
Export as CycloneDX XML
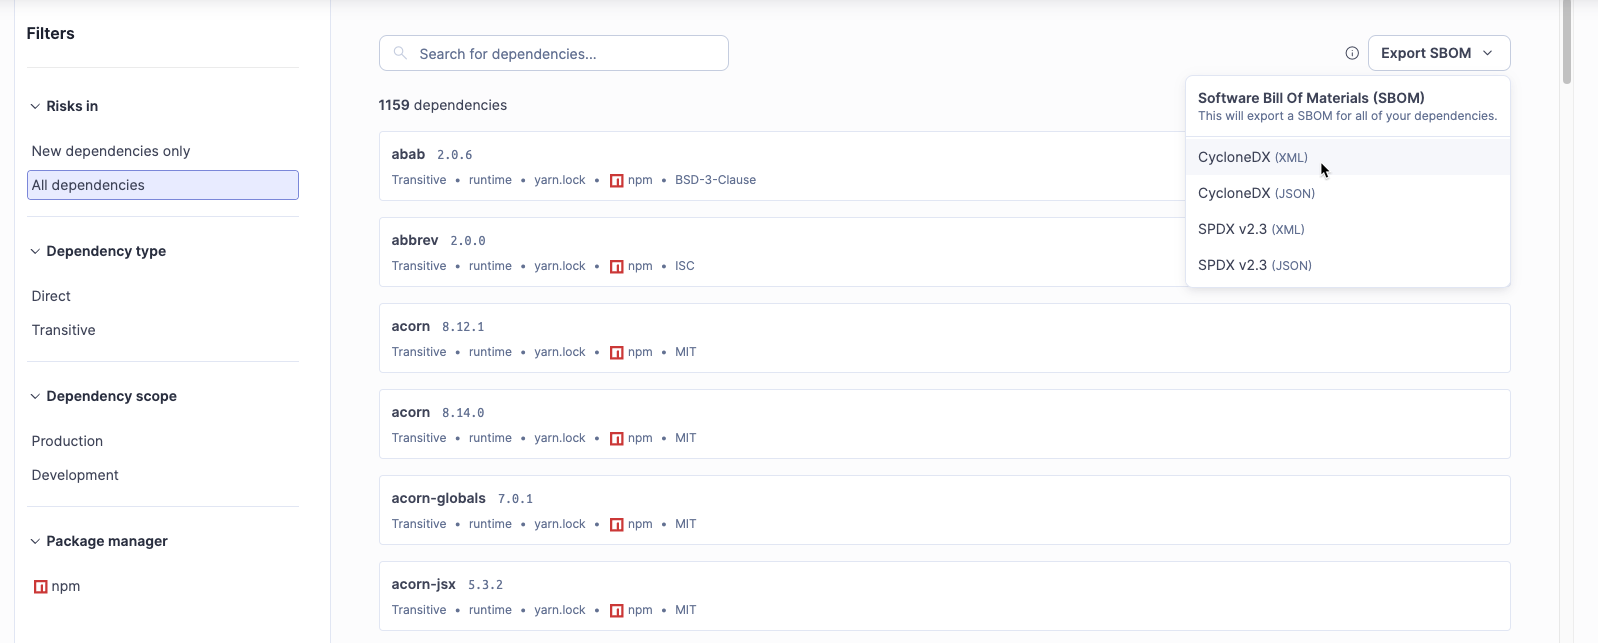coord(1347,157)
